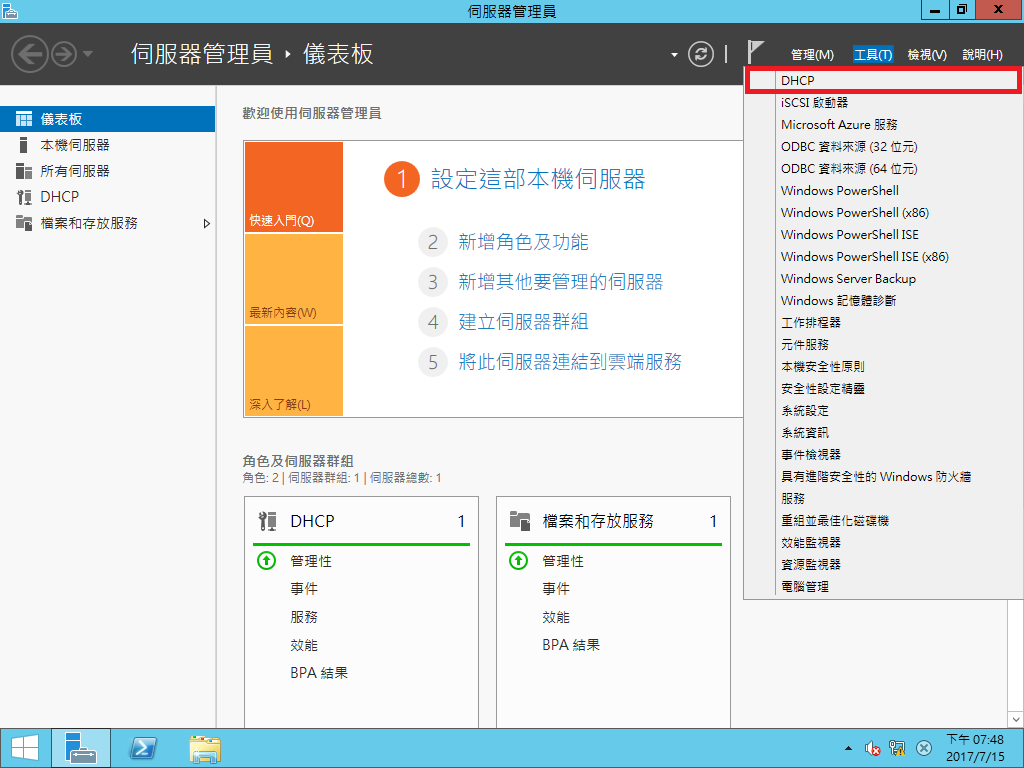Open the 檢視(V) menu

[927, 55]
